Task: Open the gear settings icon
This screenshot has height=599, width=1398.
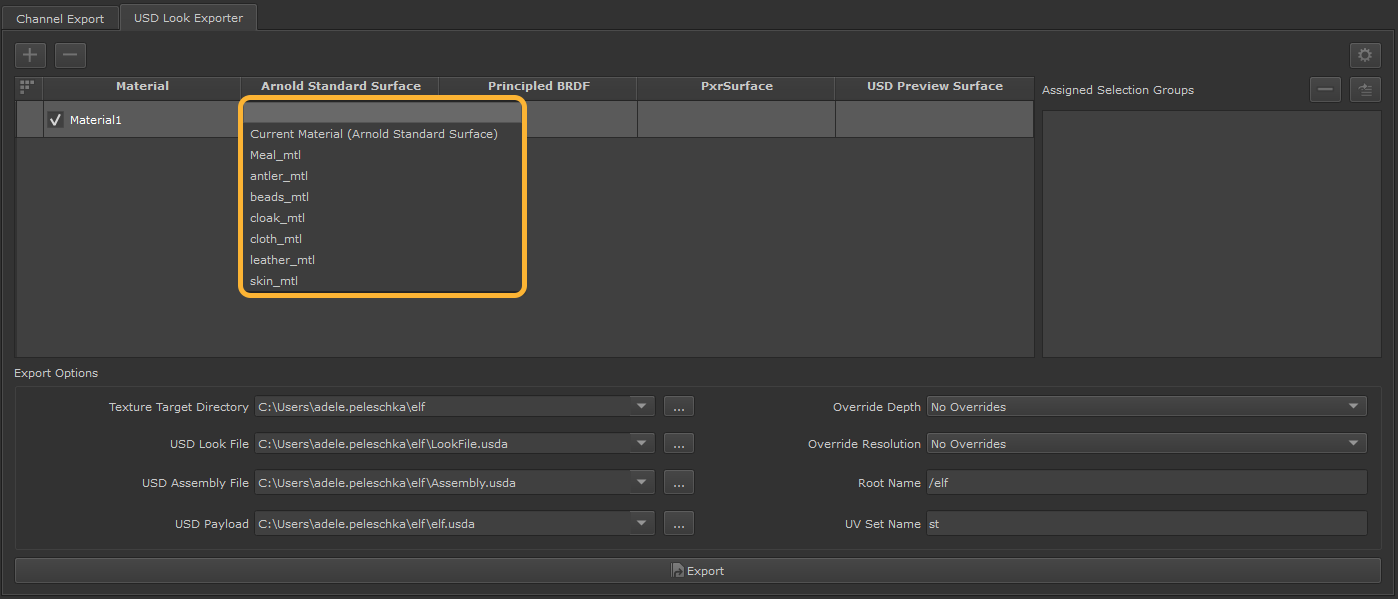Action: coord(1364,56)
